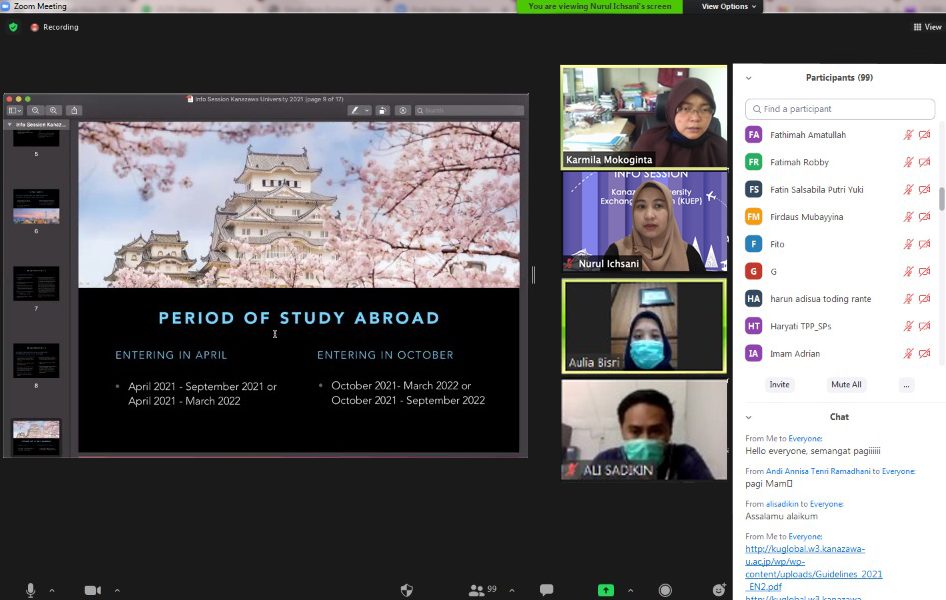Open the more options menu beside Mute All

pos(906,384)
